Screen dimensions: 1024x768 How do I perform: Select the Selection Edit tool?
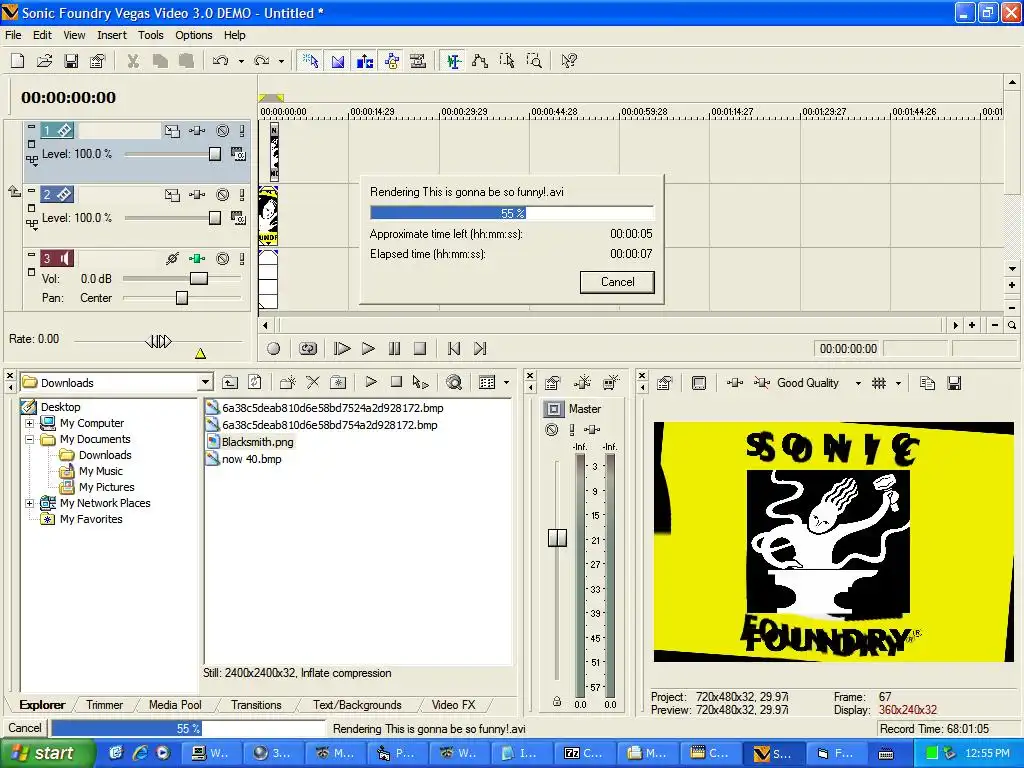tap(507, 61)
